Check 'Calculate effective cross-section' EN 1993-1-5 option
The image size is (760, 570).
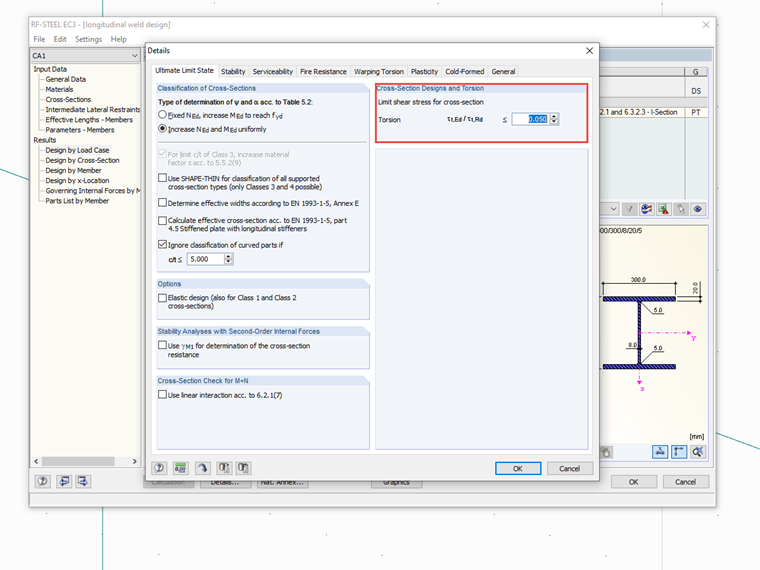tap(162, 221)
